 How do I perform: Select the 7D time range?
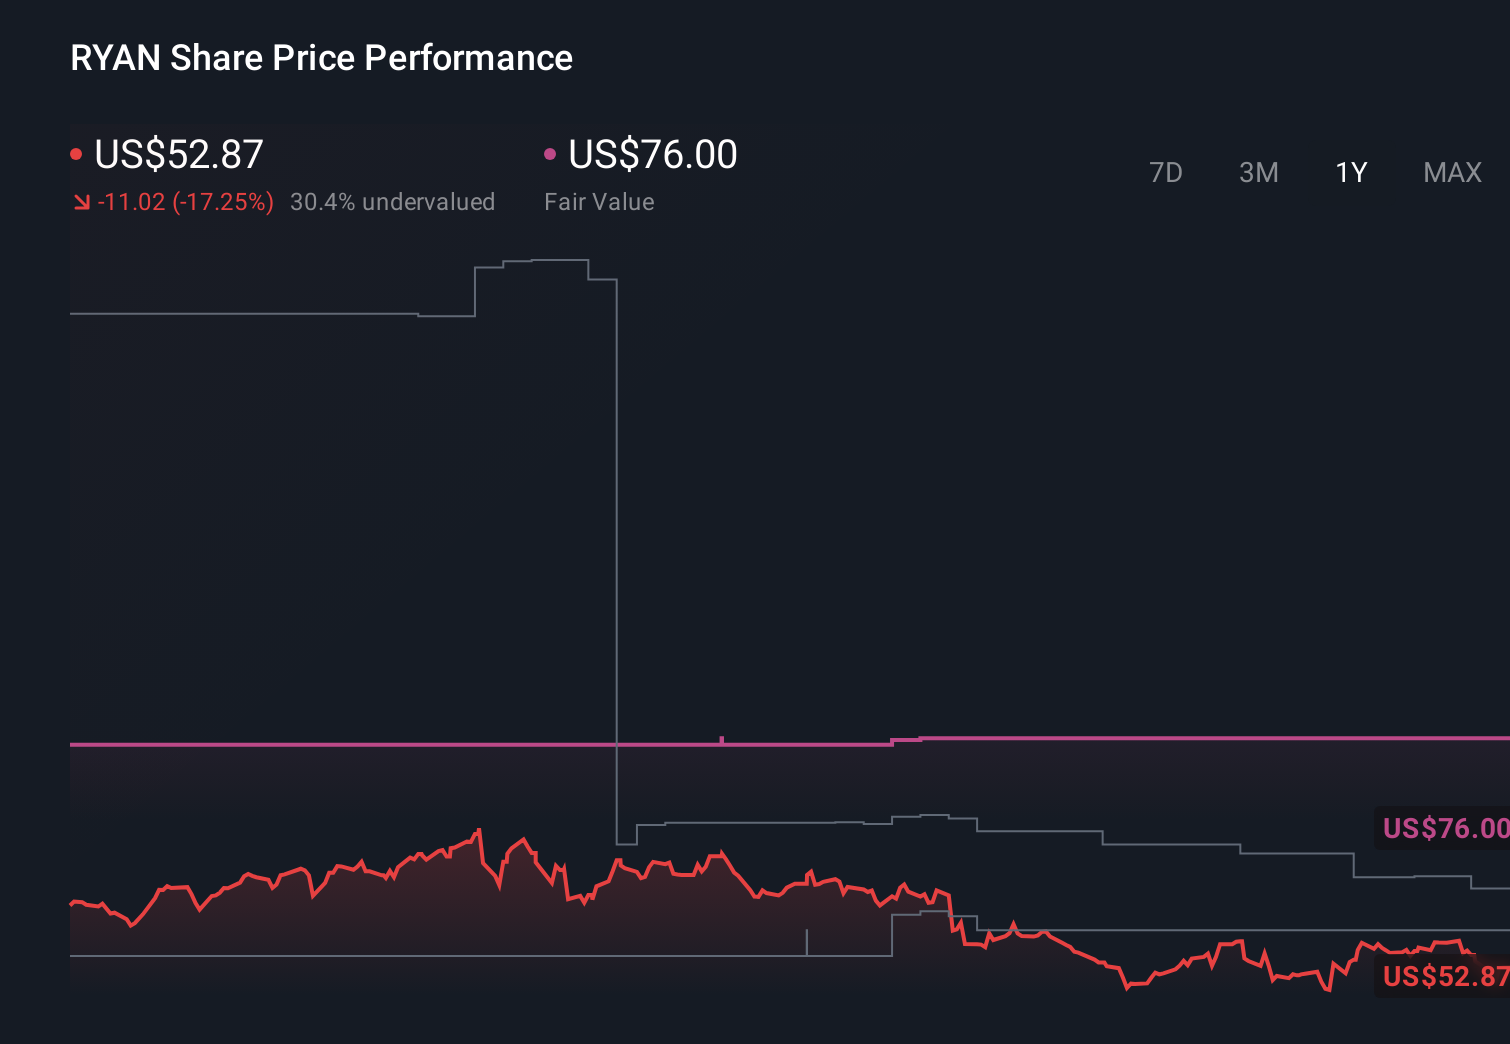click(x=1166, y=172)
